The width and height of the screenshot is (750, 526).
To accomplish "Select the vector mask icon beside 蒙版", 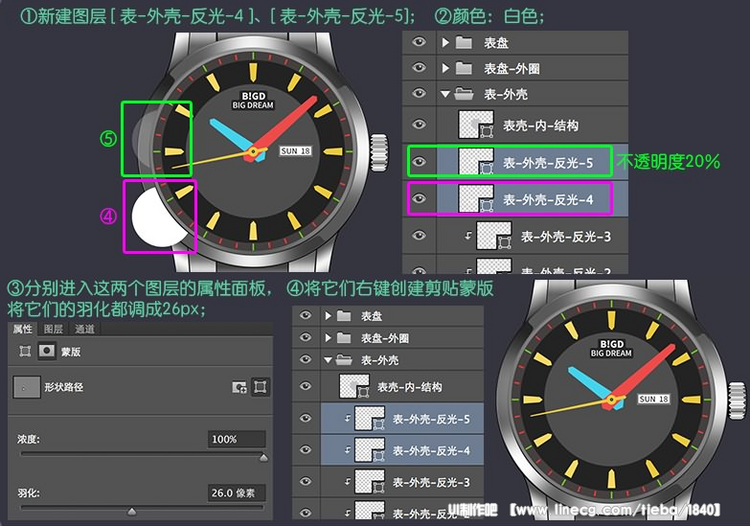I will coord(25,351).
